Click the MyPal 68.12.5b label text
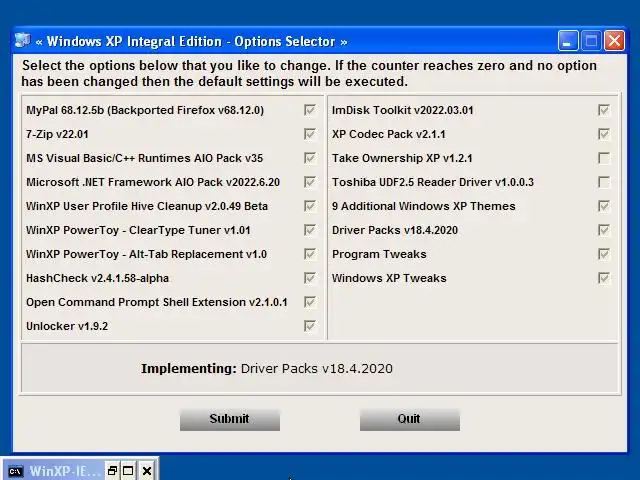Screen dimensions: 640x480 pos(145,110)
